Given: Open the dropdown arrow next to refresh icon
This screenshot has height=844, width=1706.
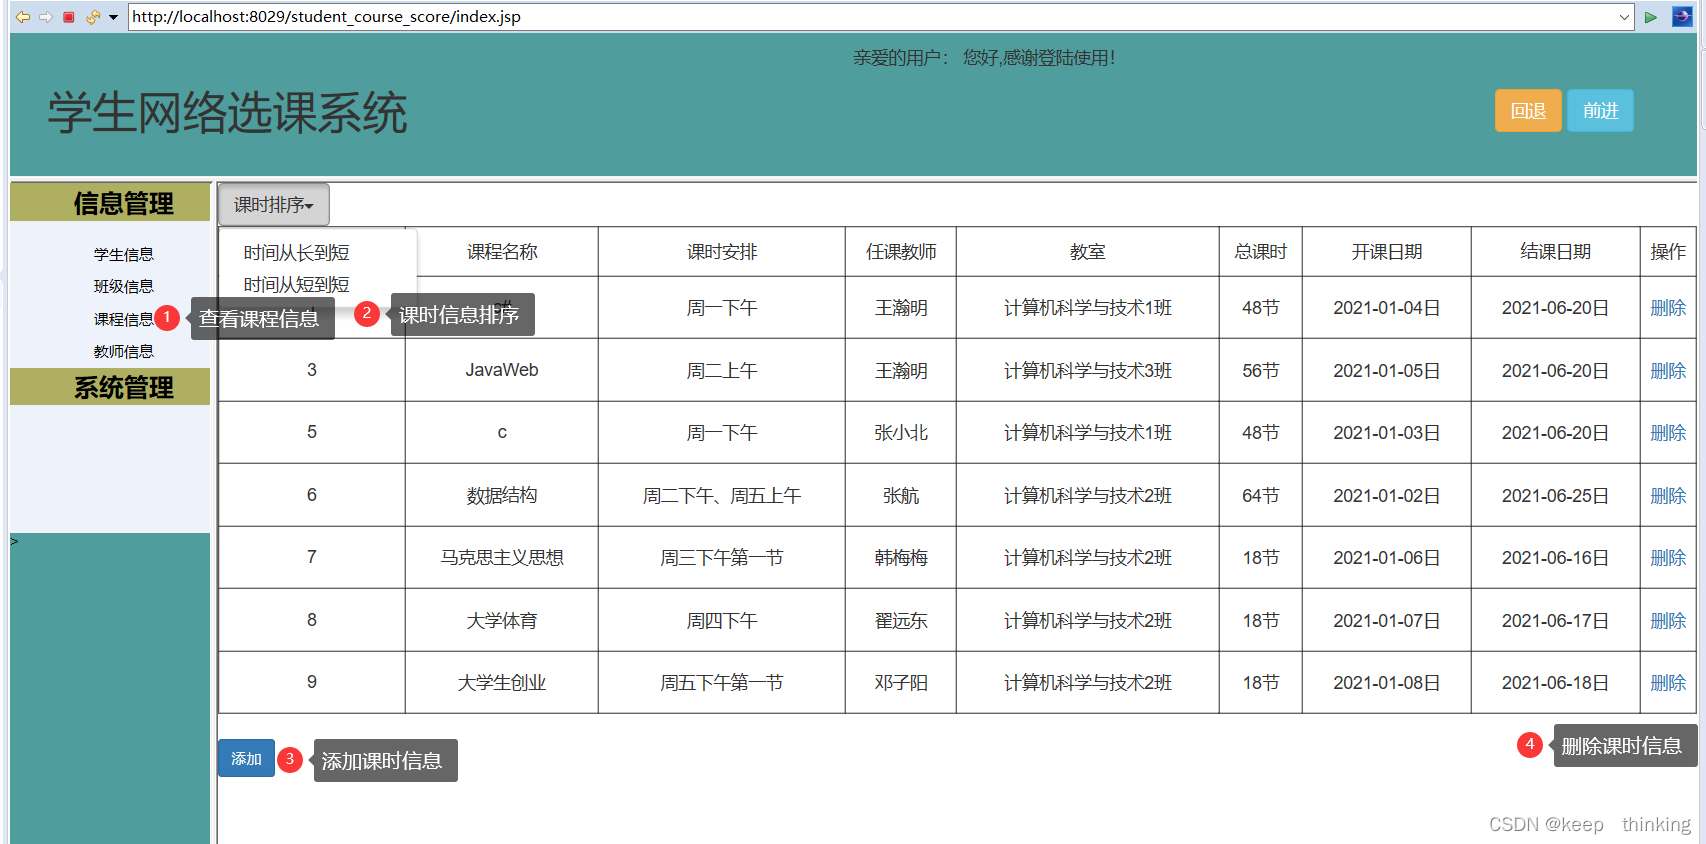Looking at the screenshot, I should 113,17.
